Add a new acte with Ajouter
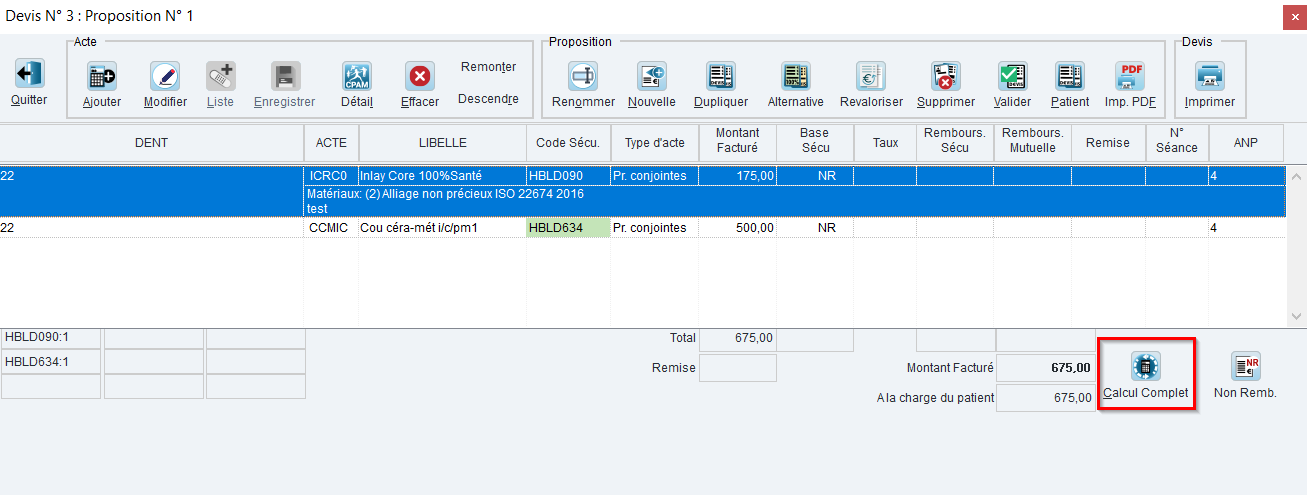 102,76
